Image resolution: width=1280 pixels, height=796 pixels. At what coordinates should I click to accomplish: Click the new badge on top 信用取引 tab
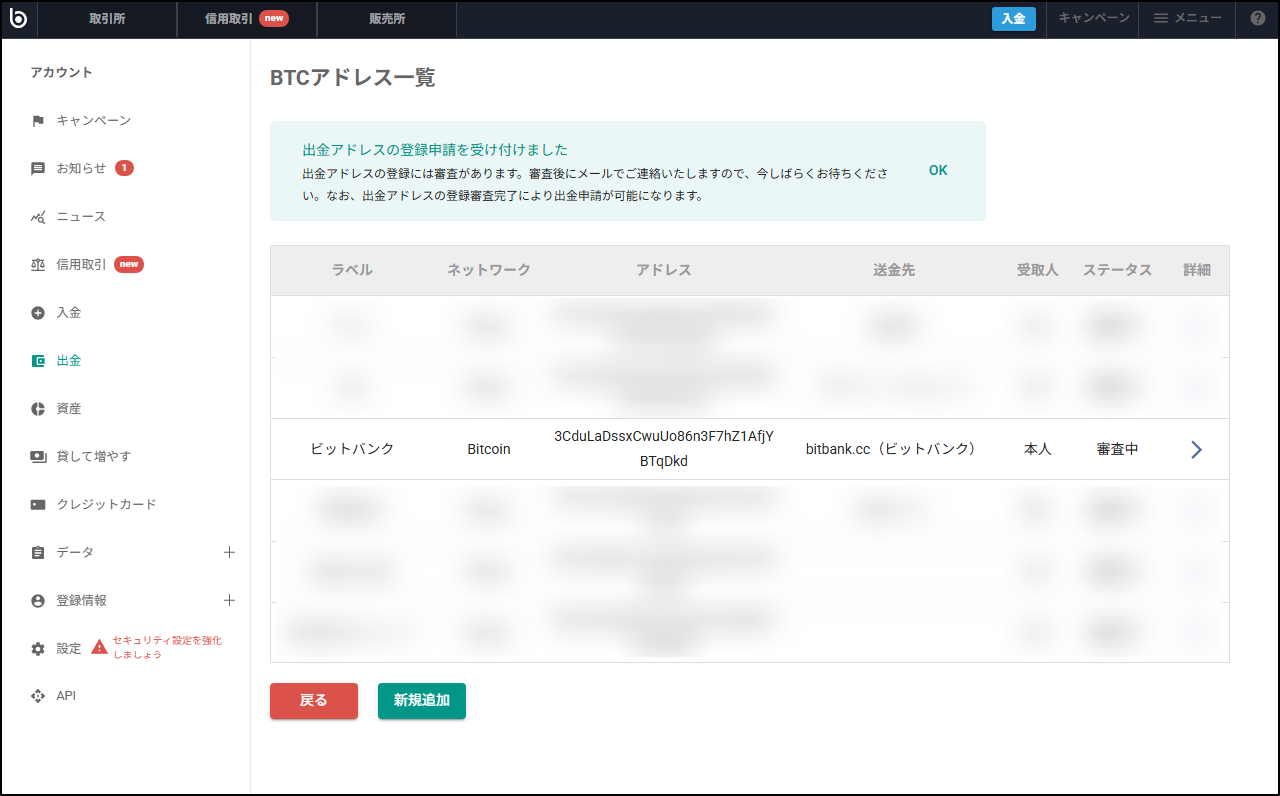tap(274, 18)
